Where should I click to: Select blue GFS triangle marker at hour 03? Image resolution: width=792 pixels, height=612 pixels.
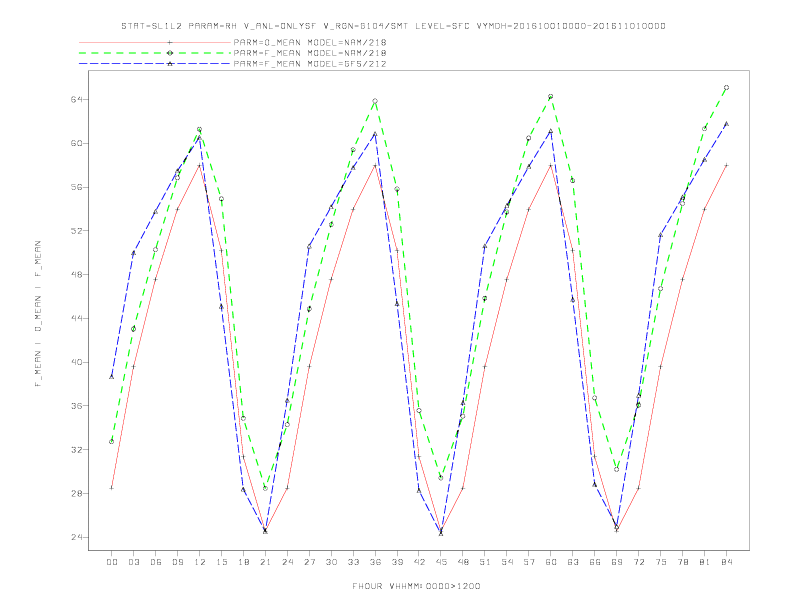[133, 253]
